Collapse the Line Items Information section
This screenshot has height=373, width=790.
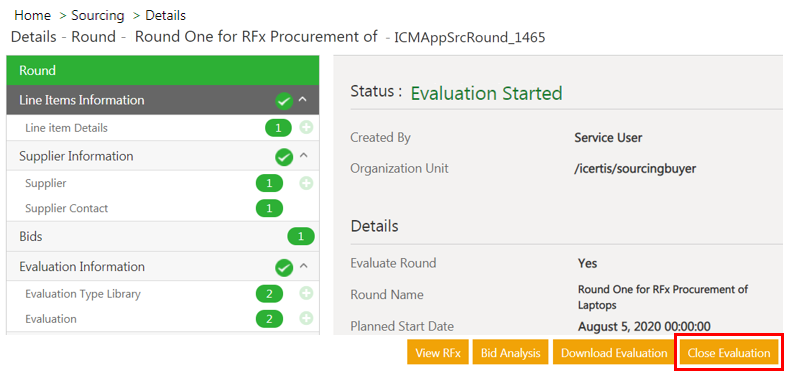[303, 100]
